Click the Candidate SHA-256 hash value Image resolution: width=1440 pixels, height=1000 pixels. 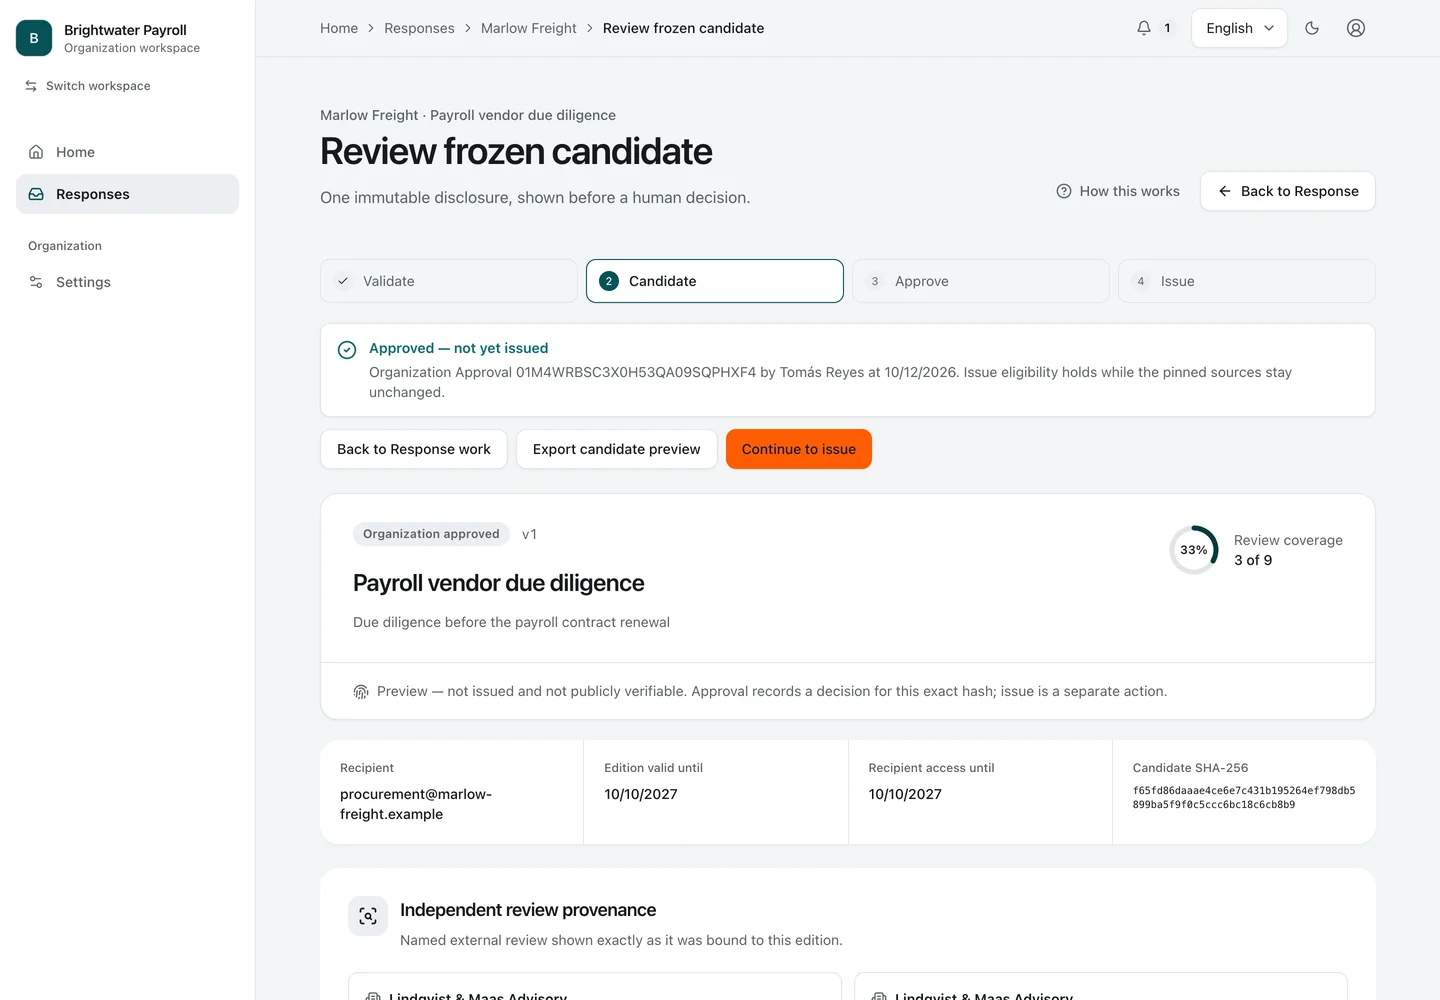[x=1244, y=797]
